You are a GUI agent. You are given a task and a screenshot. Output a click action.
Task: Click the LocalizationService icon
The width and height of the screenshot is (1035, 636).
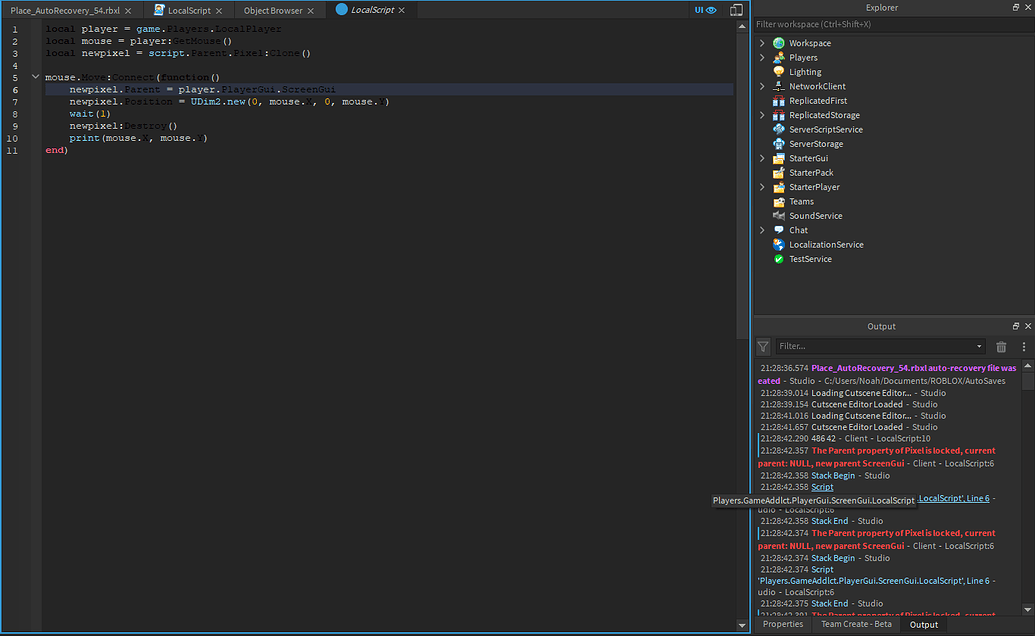779,245
